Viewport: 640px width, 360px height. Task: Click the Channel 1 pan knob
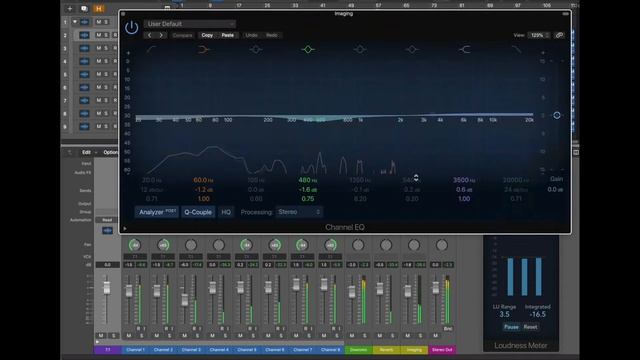point(135,245)
